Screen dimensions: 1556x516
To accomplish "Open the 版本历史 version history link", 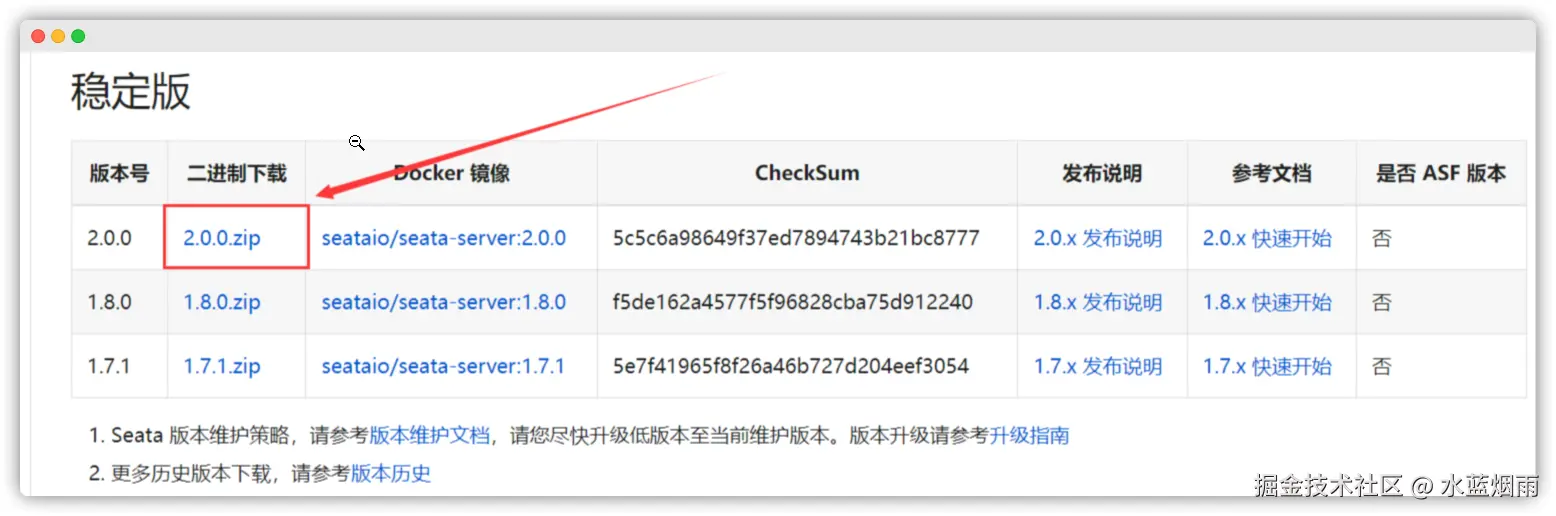I will [391, 473].
